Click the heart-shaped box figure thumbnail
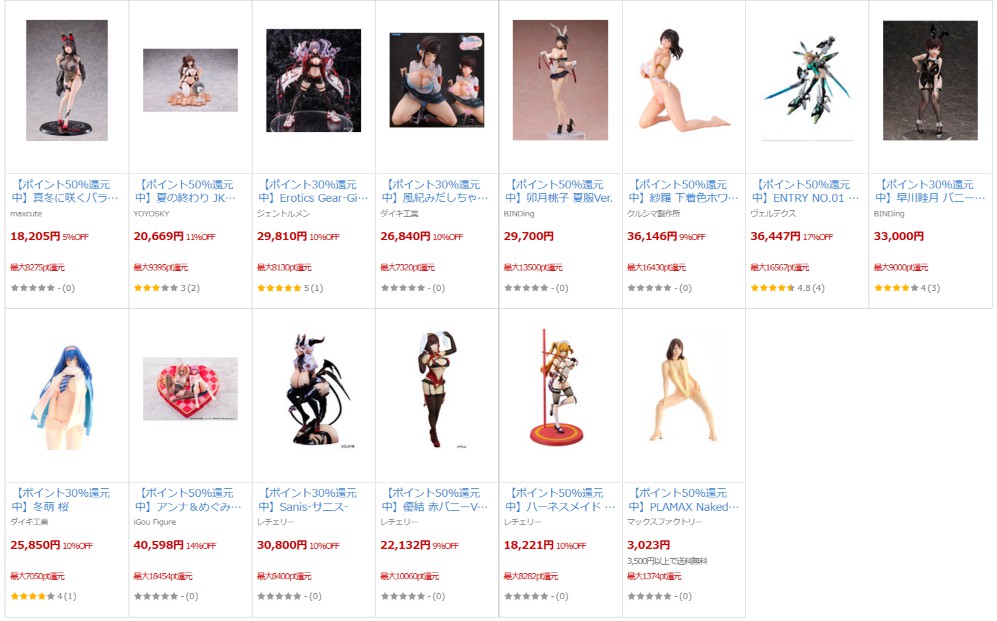Image resolution: width=997 pixels, height=621 pixels. (x=190, y=388)
